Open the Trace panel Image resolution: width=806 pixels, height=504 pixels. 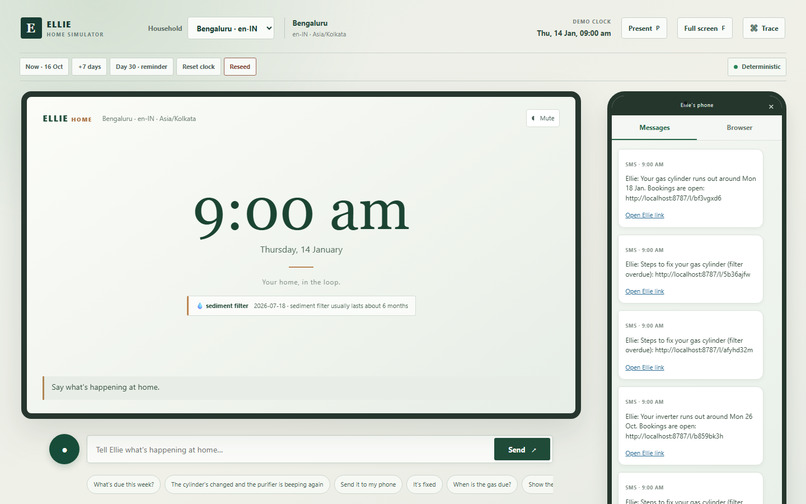(x=764, y=28)
